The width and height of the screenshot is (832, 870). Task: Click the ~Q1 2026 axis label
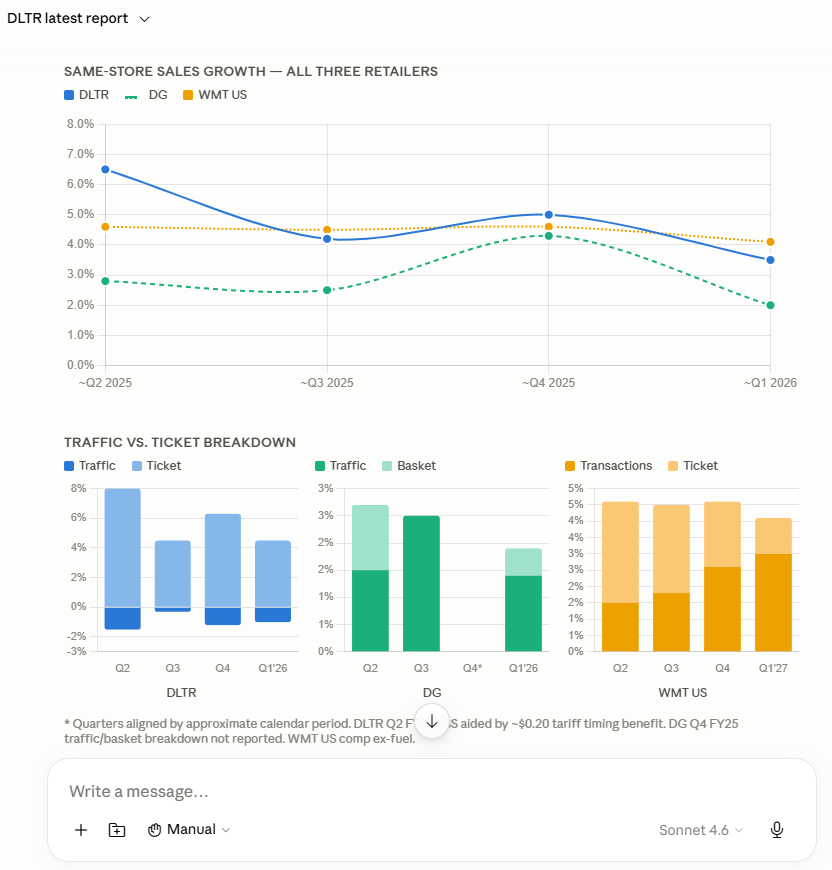pos(770,383)
